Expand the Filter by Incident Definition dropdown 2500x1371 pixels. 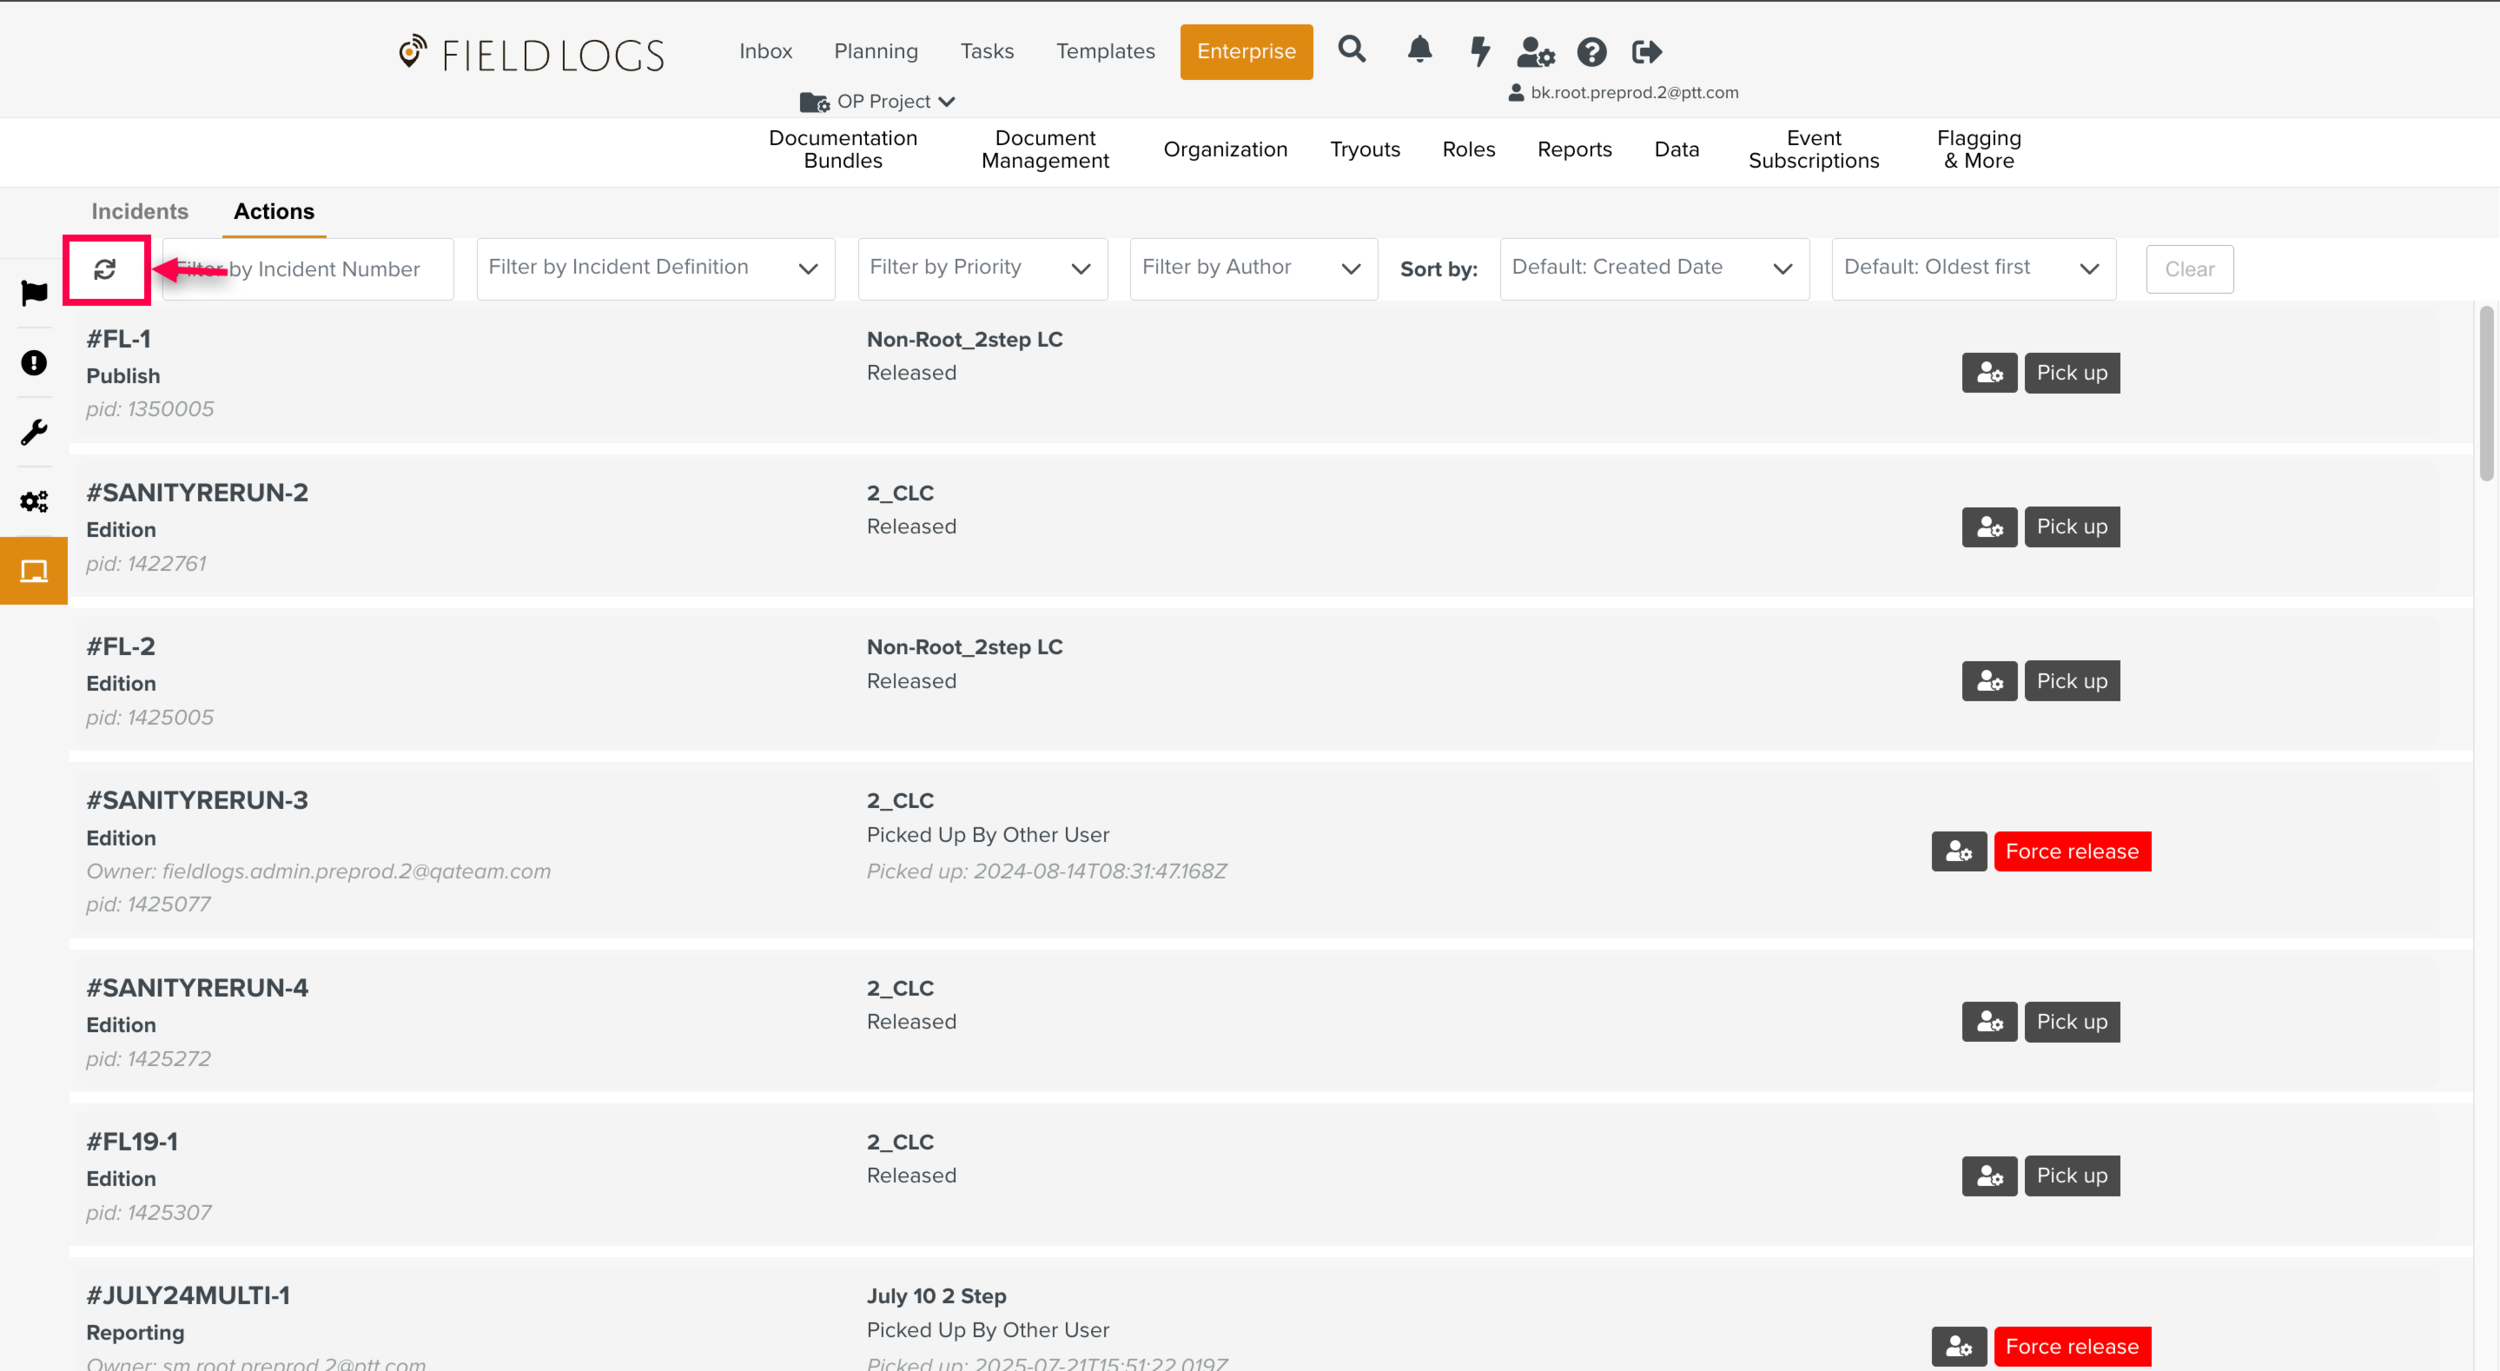pyautogui.click(x=655, y=268)
